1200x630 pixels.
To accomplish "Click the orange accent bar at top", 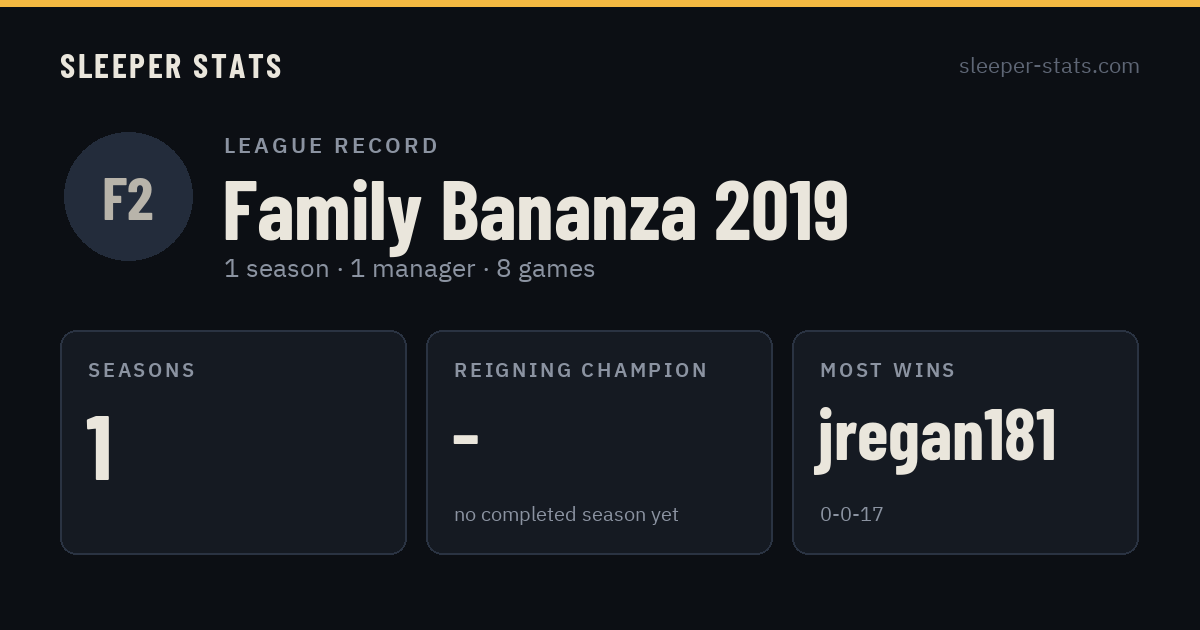I will [600, 3].
